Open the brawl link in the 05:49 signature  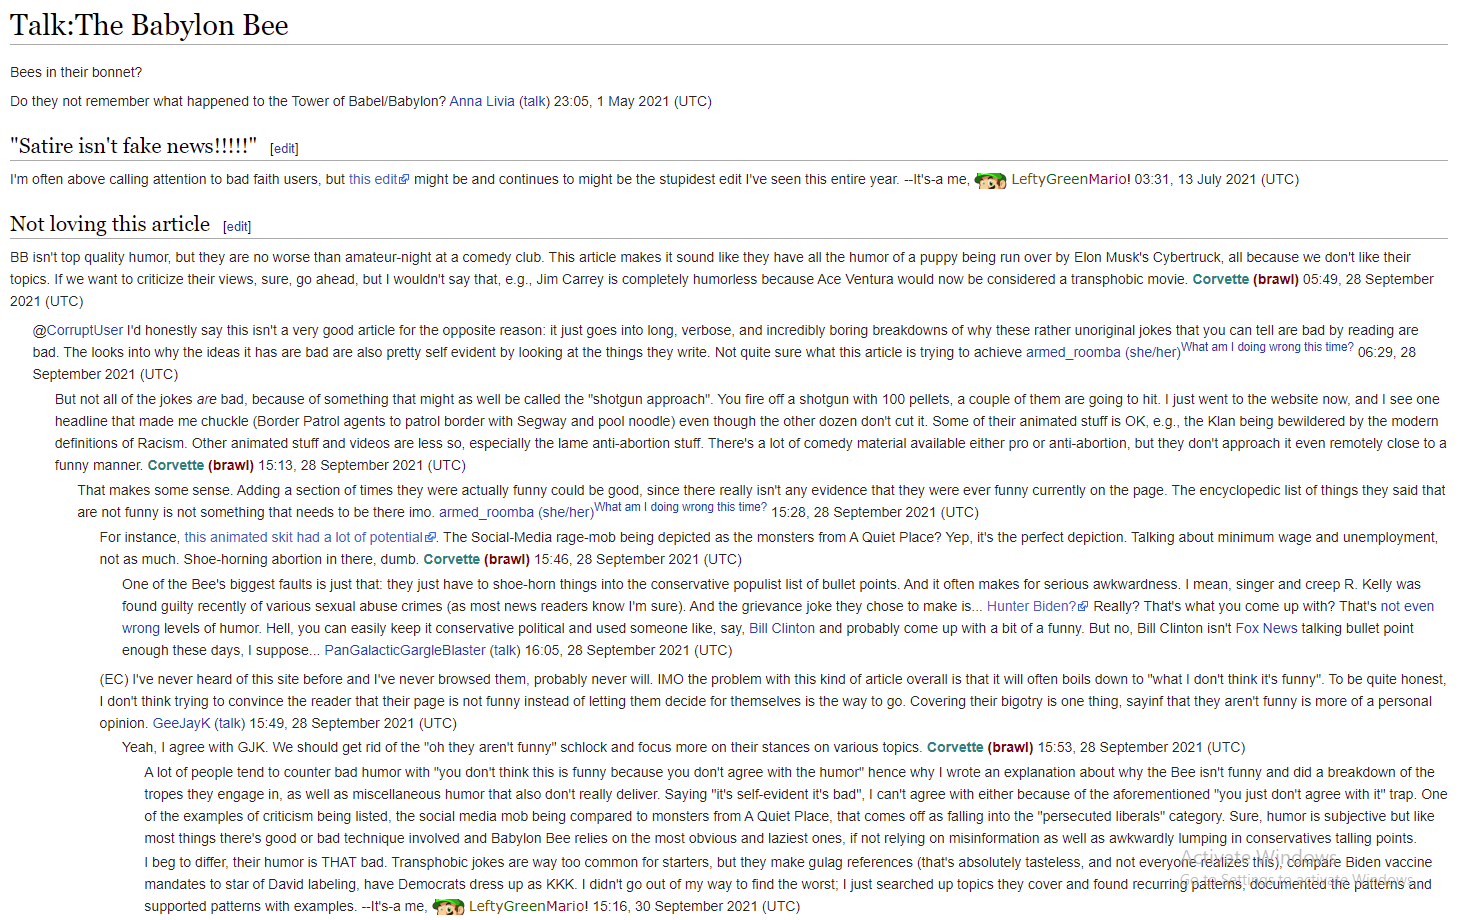1276,279
